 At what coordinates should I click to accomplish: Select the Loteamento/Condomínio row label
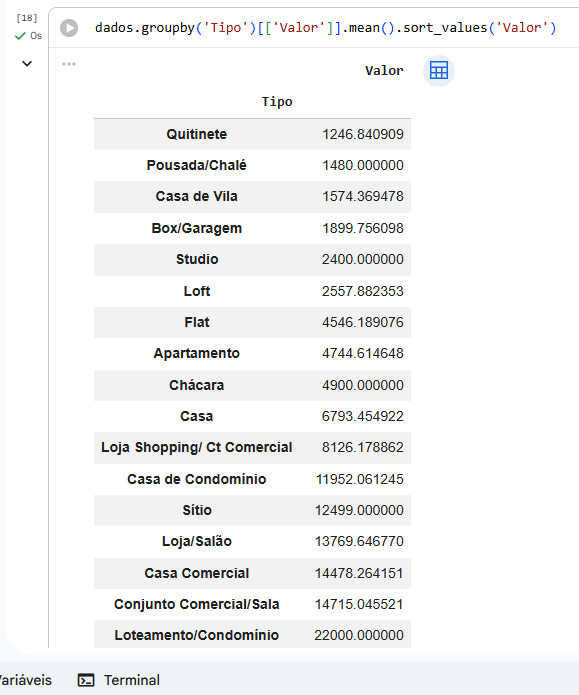(x=196, y=635)
